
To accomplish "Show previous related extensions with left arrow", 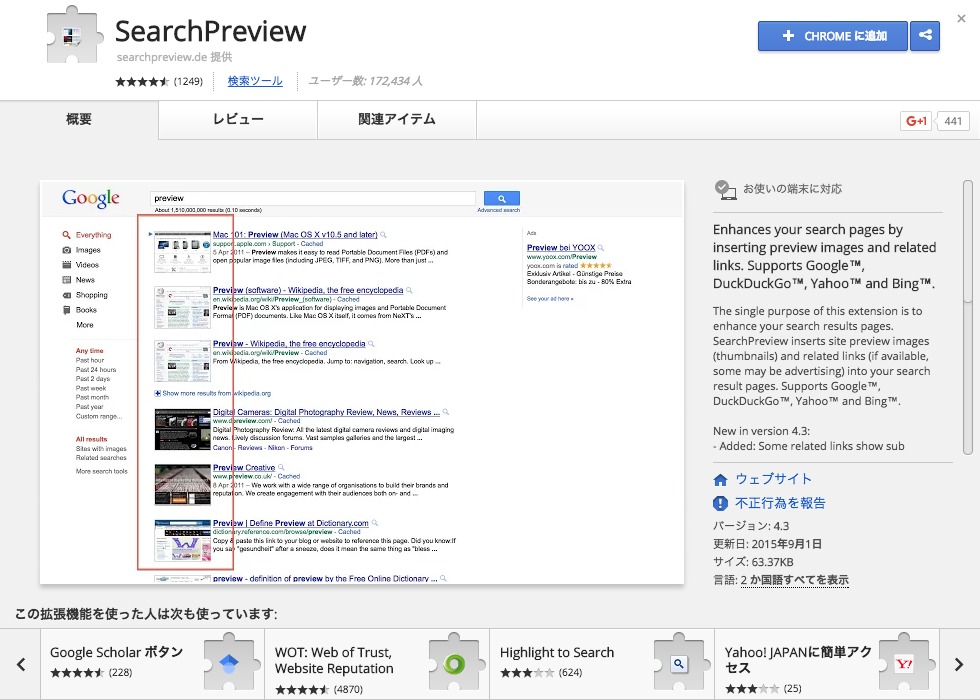I will point(21,664).
